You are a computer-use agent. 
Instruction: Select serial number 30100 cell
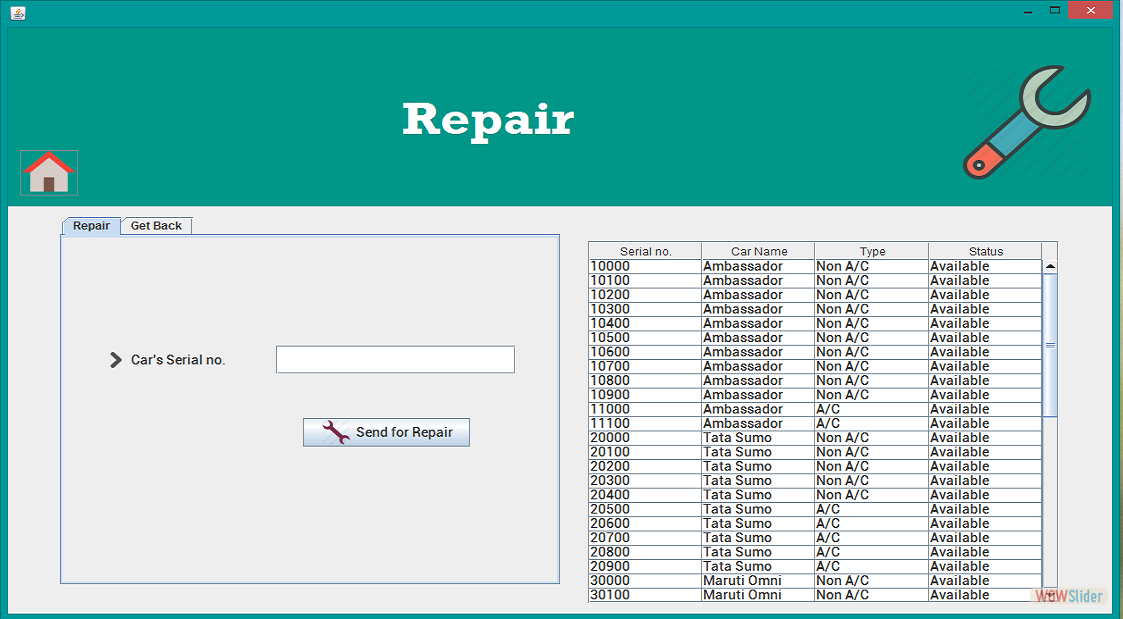645,595
